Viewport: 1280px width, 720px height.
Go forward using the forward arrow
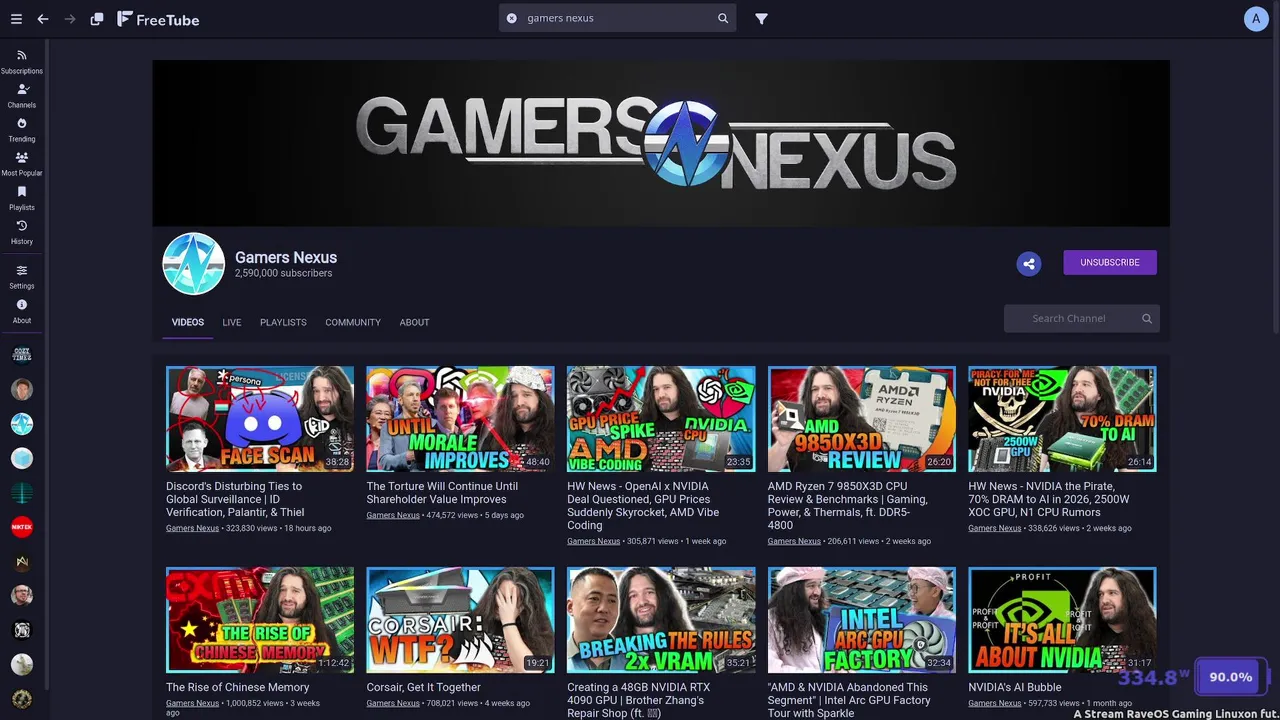70,19
